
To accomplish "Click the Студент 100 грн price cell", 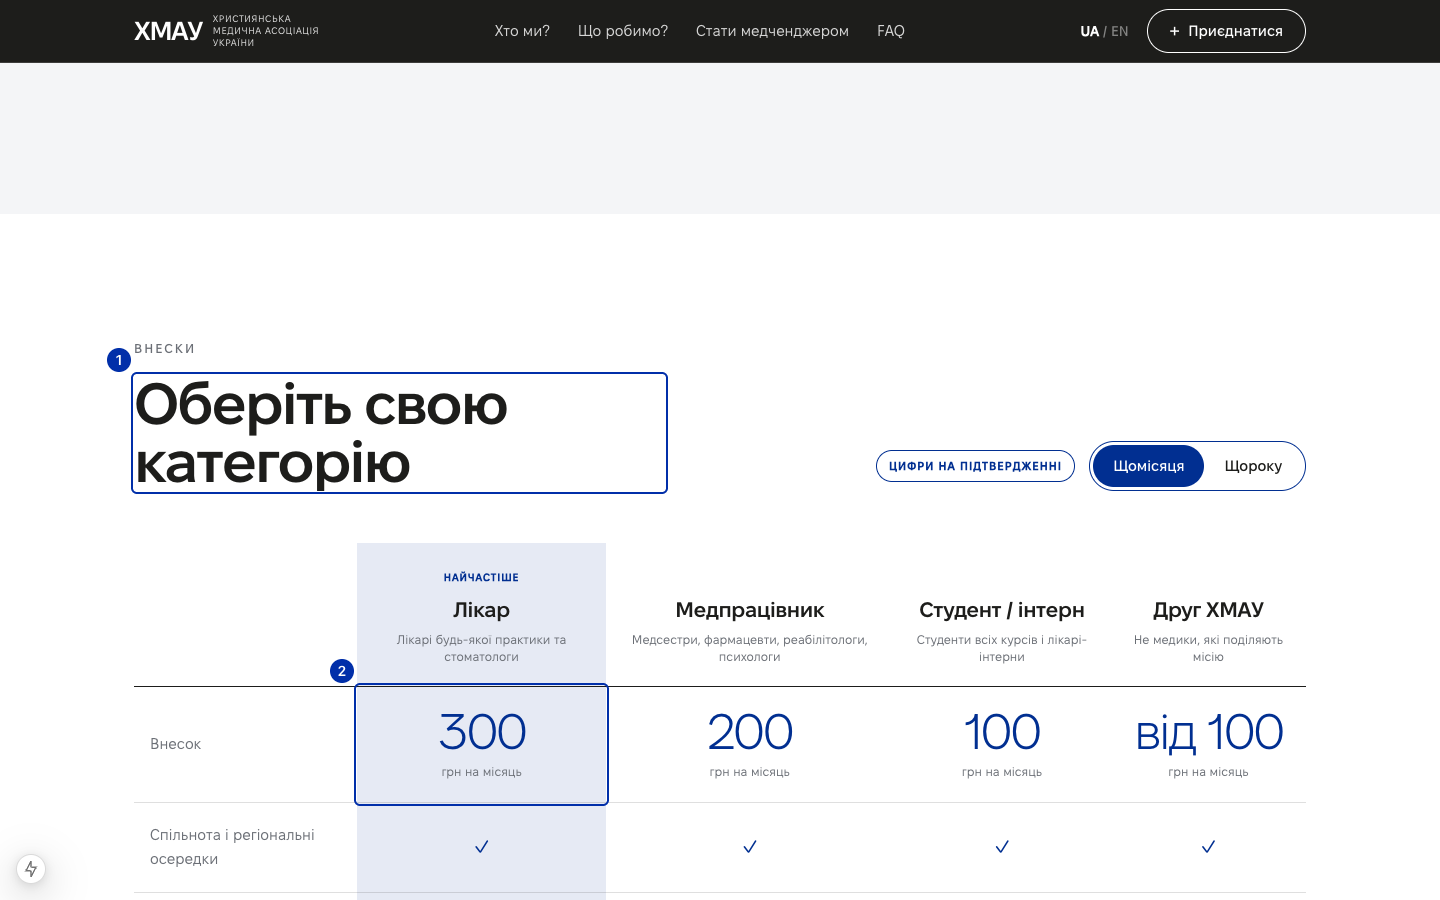I will coord(1002,744).
